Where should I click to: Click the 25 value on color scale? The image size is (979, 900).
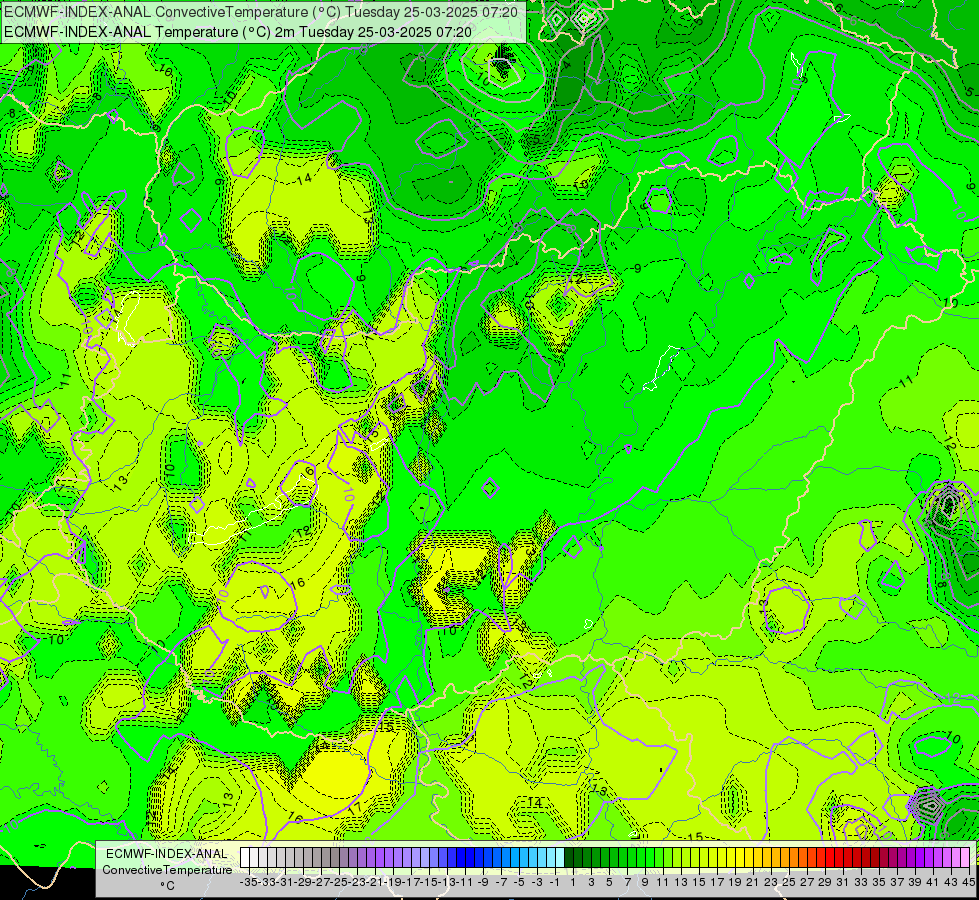(789, 882)
